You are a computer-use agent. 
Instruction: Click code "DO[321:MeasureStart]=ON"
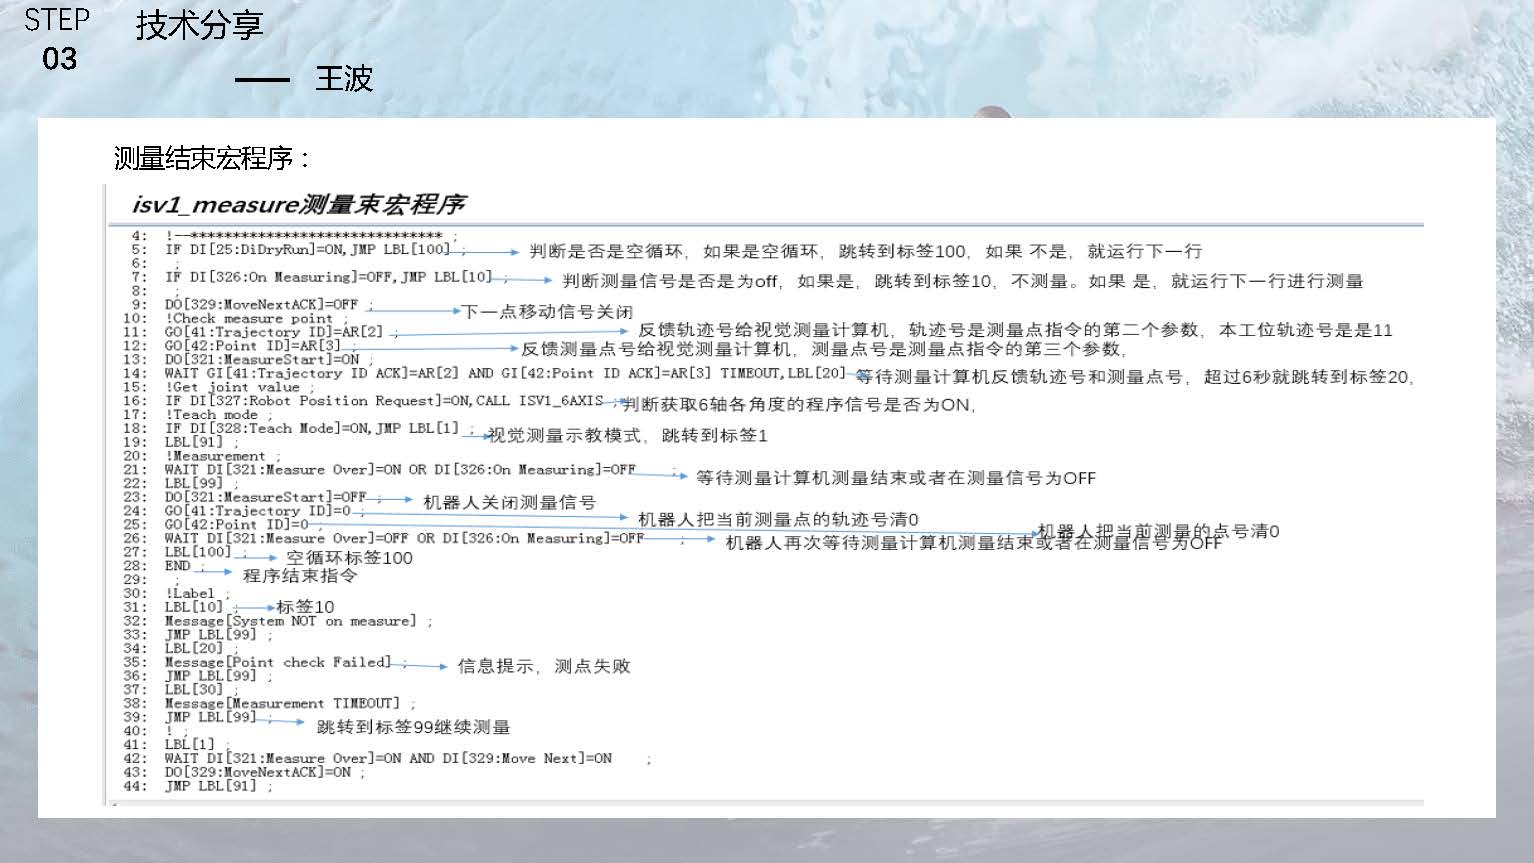tap(262, 359)
